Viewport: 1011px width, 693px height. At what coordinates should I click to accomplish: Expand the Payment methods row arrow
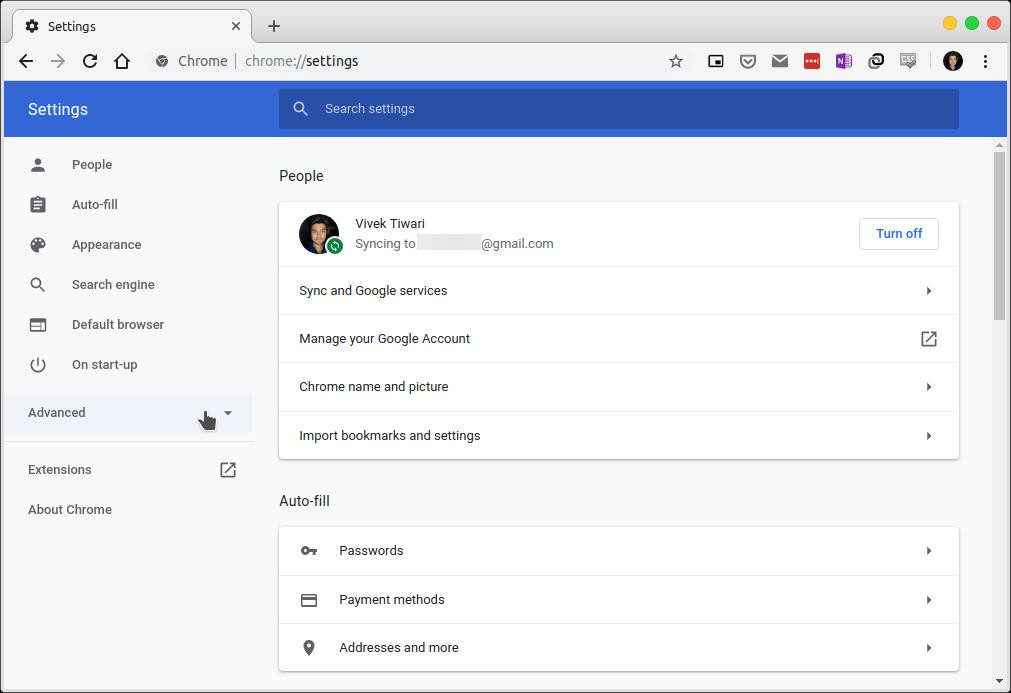pos(928,600)
